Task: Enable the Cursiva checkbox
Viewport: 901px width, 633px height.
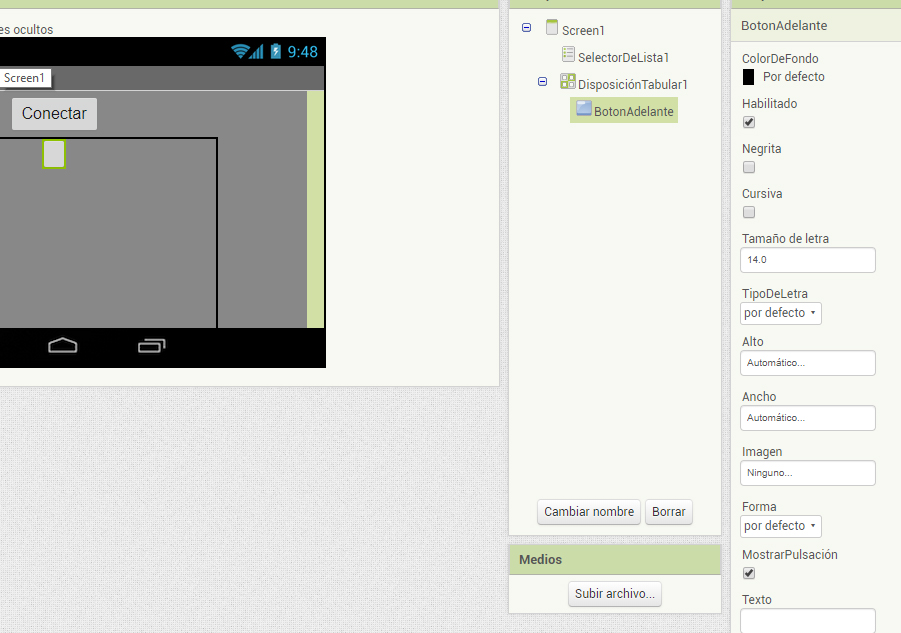Action: coord(749,212)
